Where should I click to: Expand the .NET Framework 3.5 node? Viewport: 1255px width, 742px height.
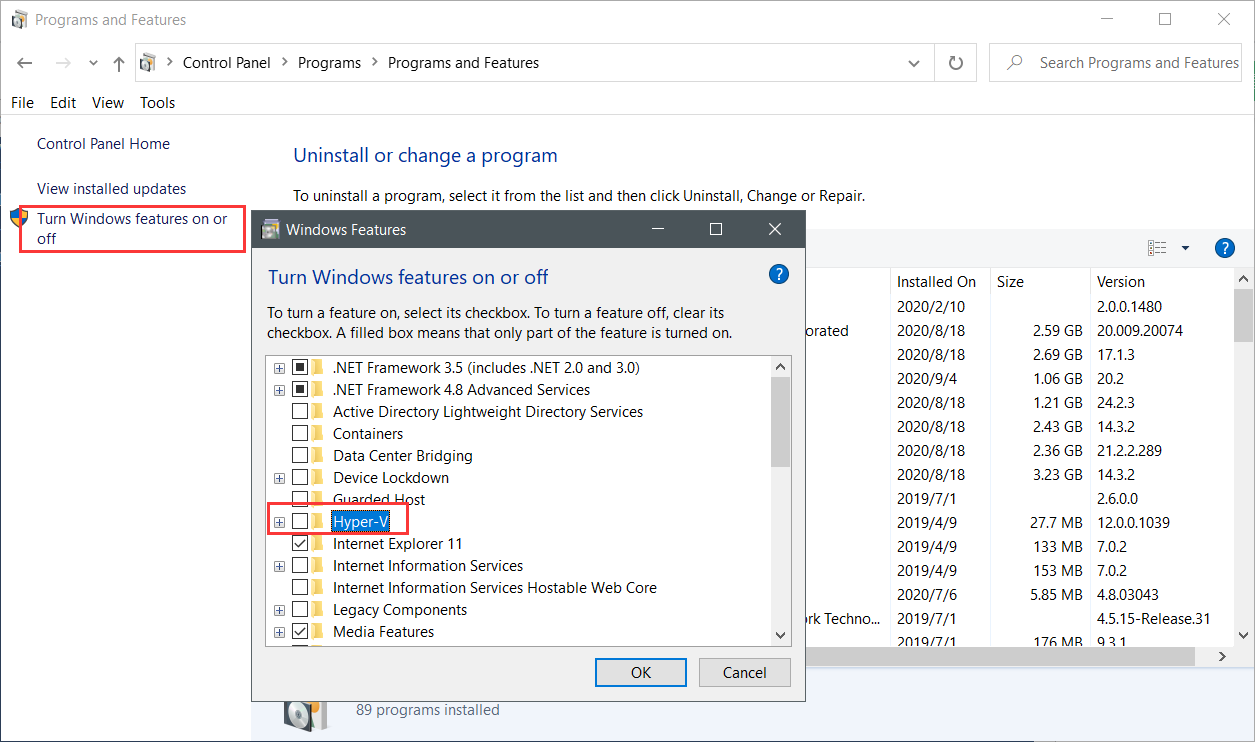coord(279,368)
